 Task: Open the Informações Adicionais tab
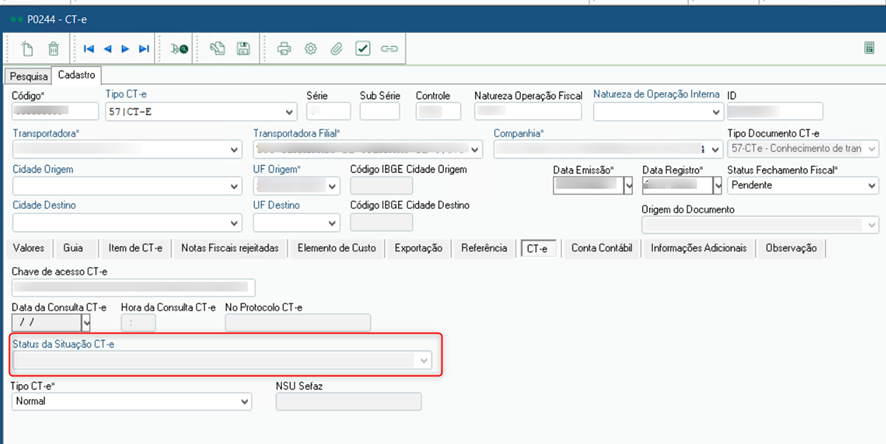(x=698, y=248)
